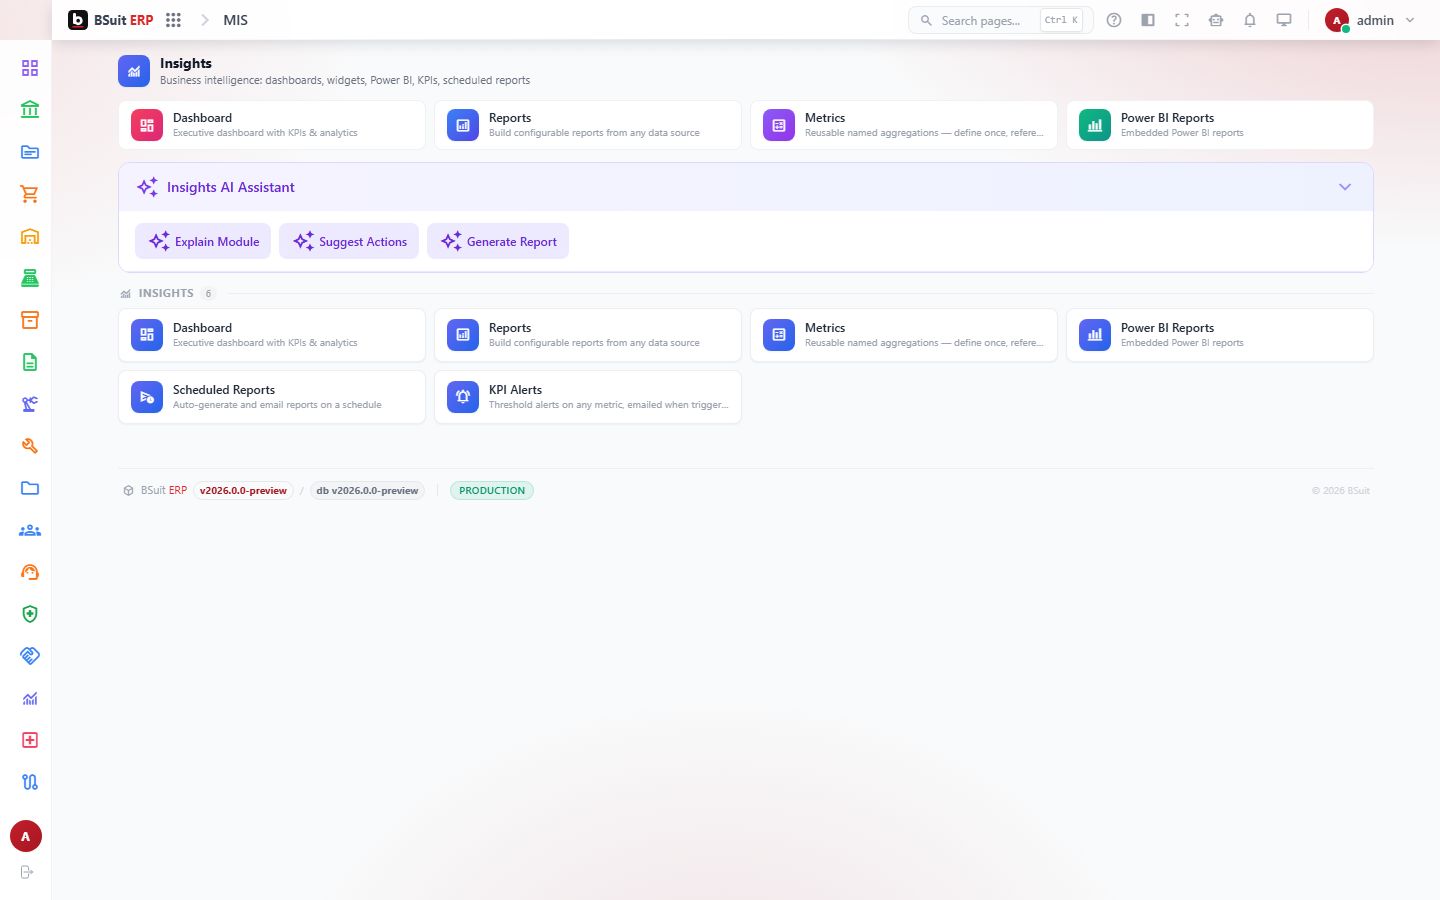The image size is (1440, 900).
Task: Select the green shield sidebar icon
Action: point(30,614)
